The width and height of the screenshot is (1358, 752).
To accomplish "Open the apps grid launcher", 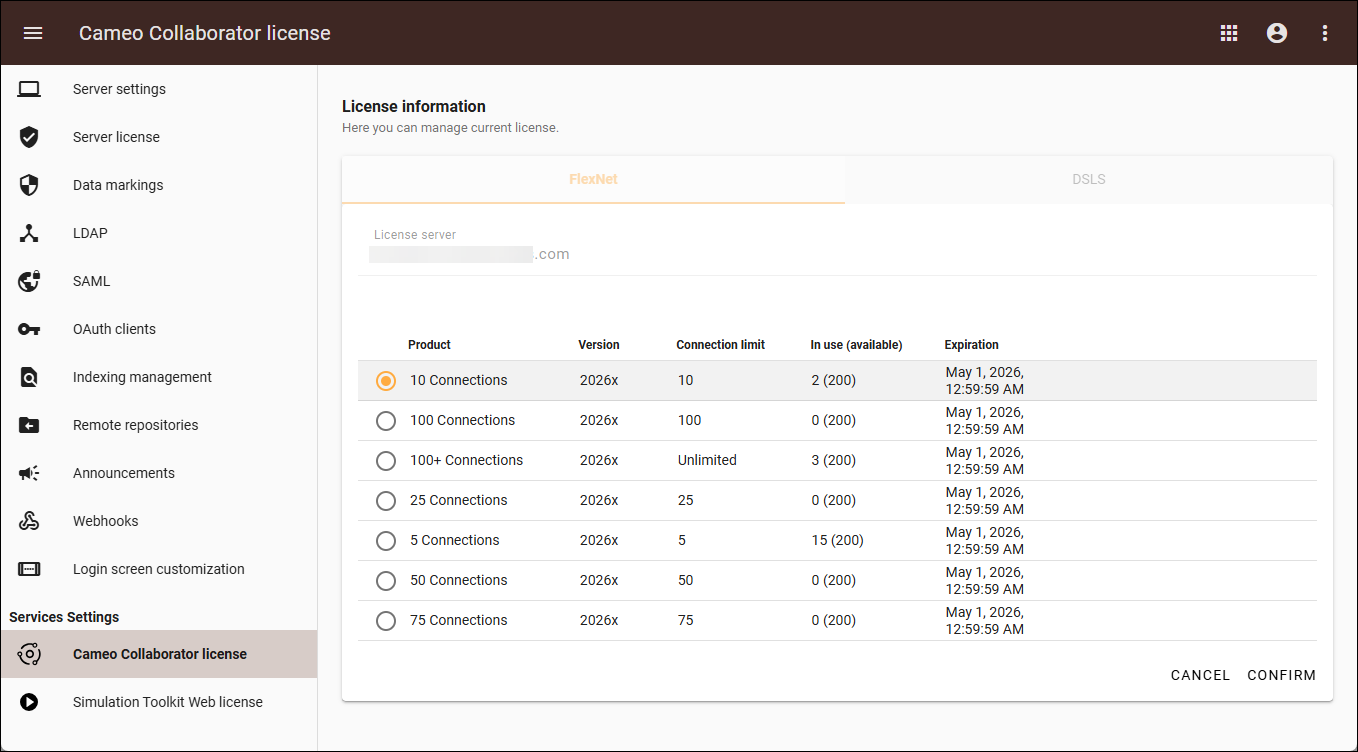I will pos(1229,33).
